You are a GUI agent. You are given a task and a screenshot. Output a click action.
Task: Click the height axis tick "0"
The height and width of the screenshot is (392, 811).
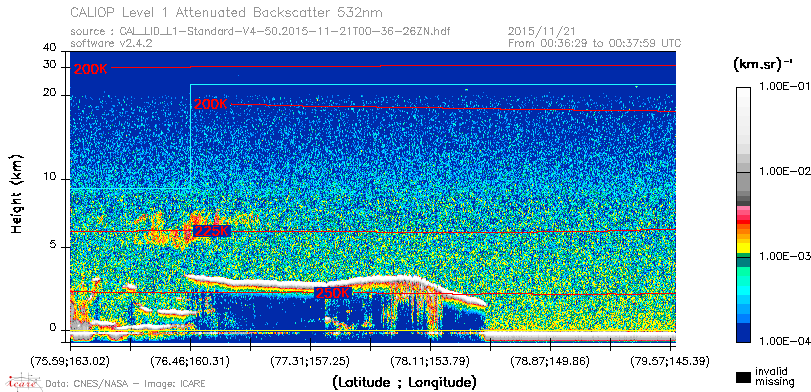(53, 328)
